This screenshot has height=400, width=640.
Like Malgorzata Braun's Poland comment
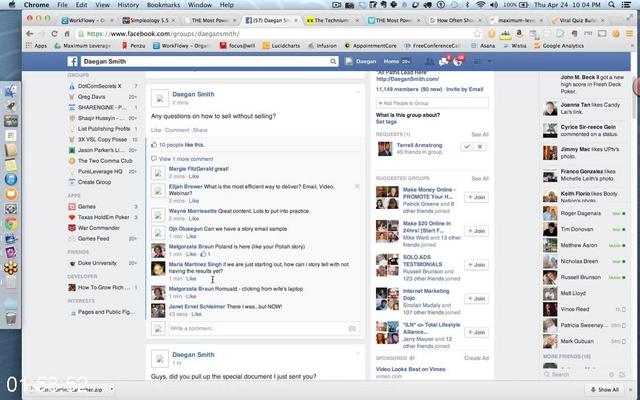[x=191, y=254]
